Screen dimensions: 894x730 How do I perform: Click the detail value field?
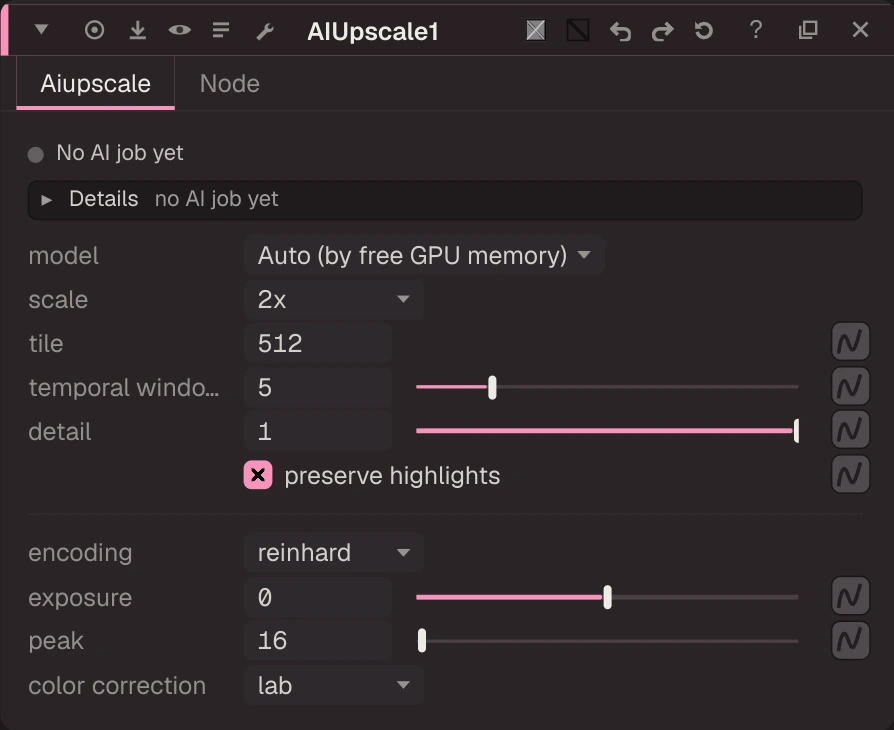click(x=318, y=431)
